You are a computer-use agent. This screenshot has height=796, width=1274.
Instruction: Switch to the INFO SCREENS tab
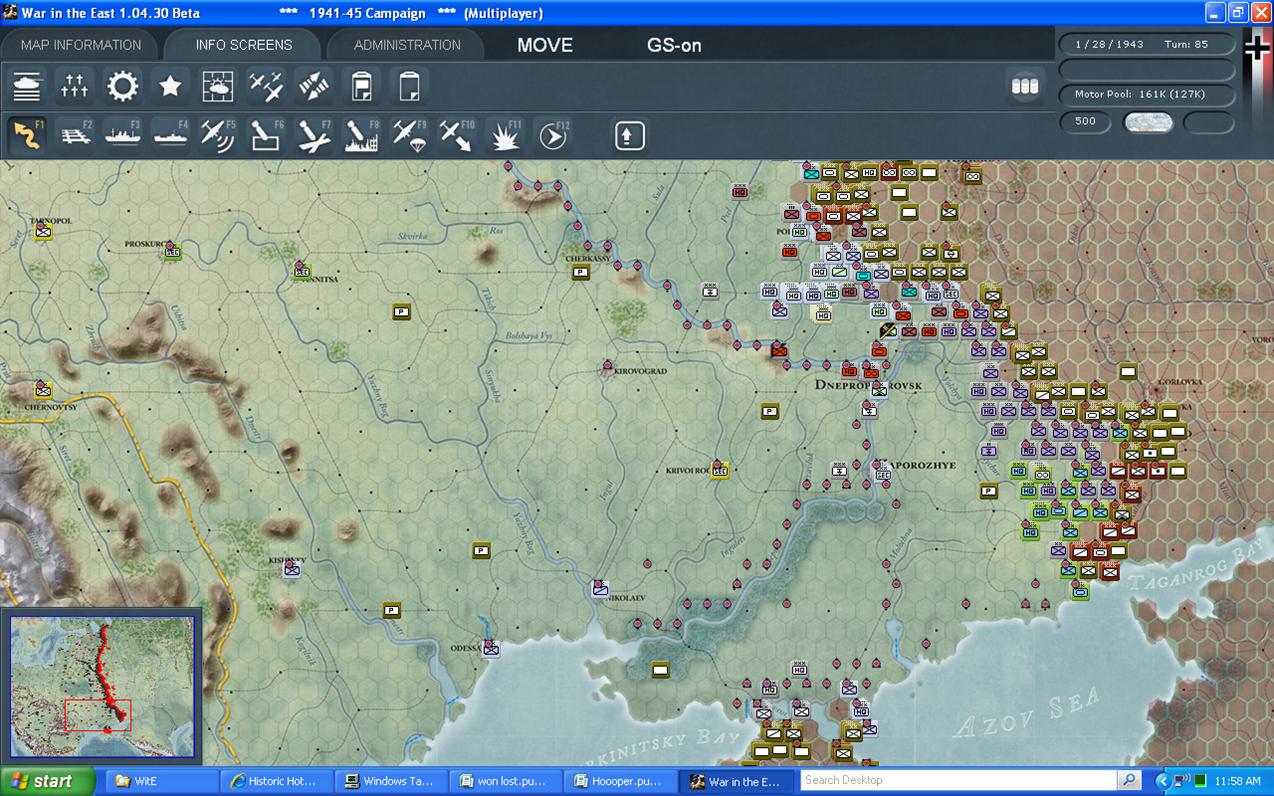pyautogui.click(x=244, y=45)
